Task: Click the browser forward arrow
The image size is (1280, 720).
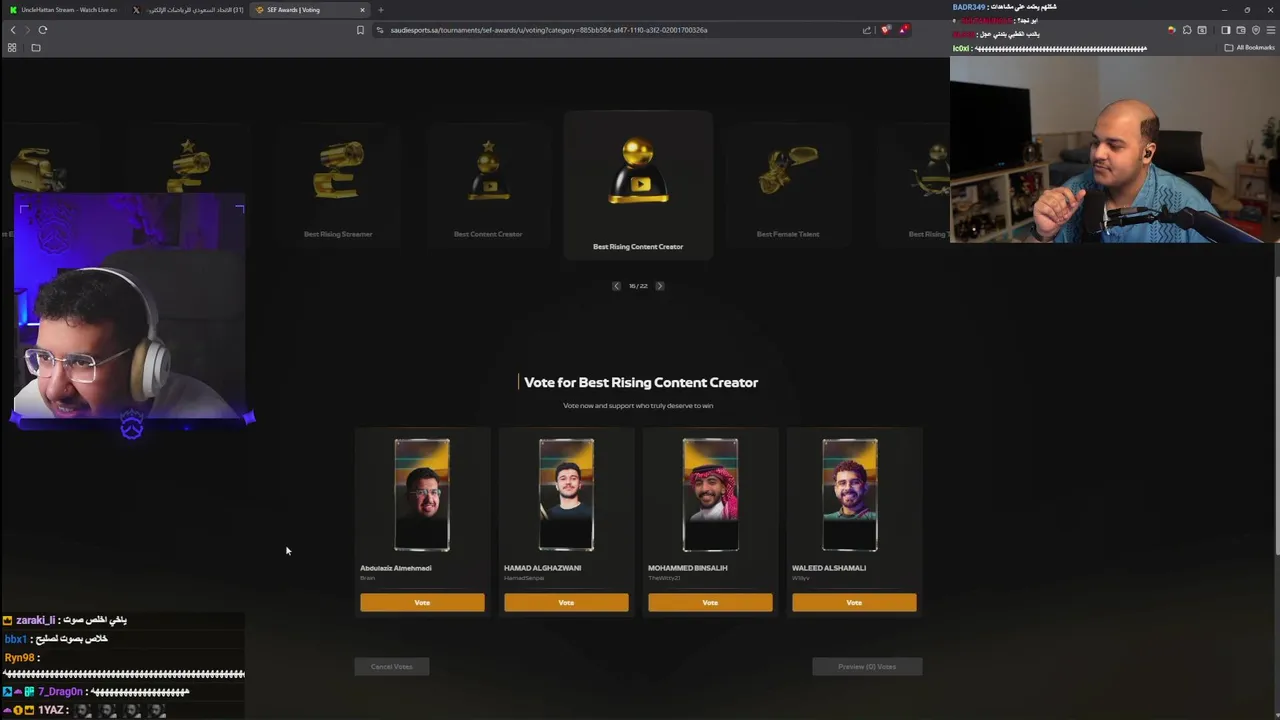Action: pyautogui.click(x=27, y=30)
